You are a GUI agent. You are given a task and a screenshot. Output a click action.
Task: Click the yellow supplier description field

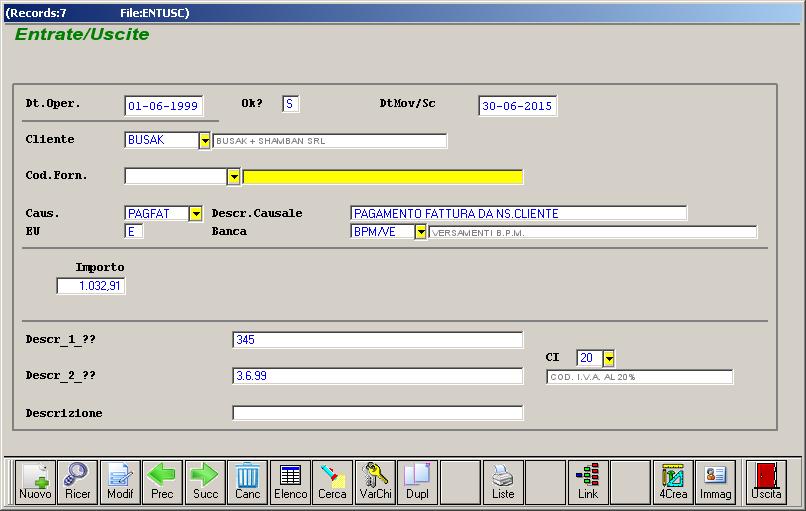point(383,177)
